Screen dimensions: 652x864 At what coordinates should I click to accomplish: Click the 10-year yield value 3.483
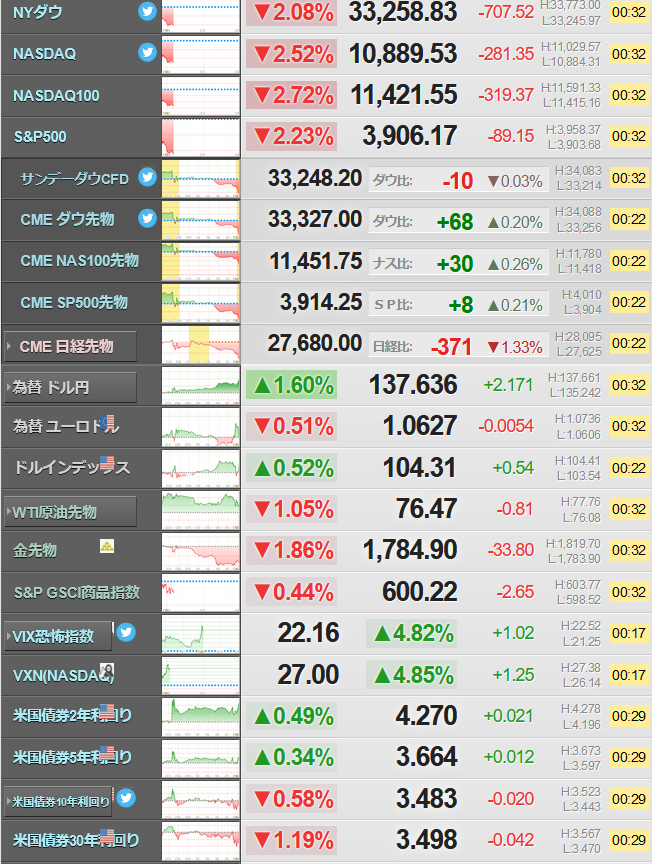(x=427, y=798)
